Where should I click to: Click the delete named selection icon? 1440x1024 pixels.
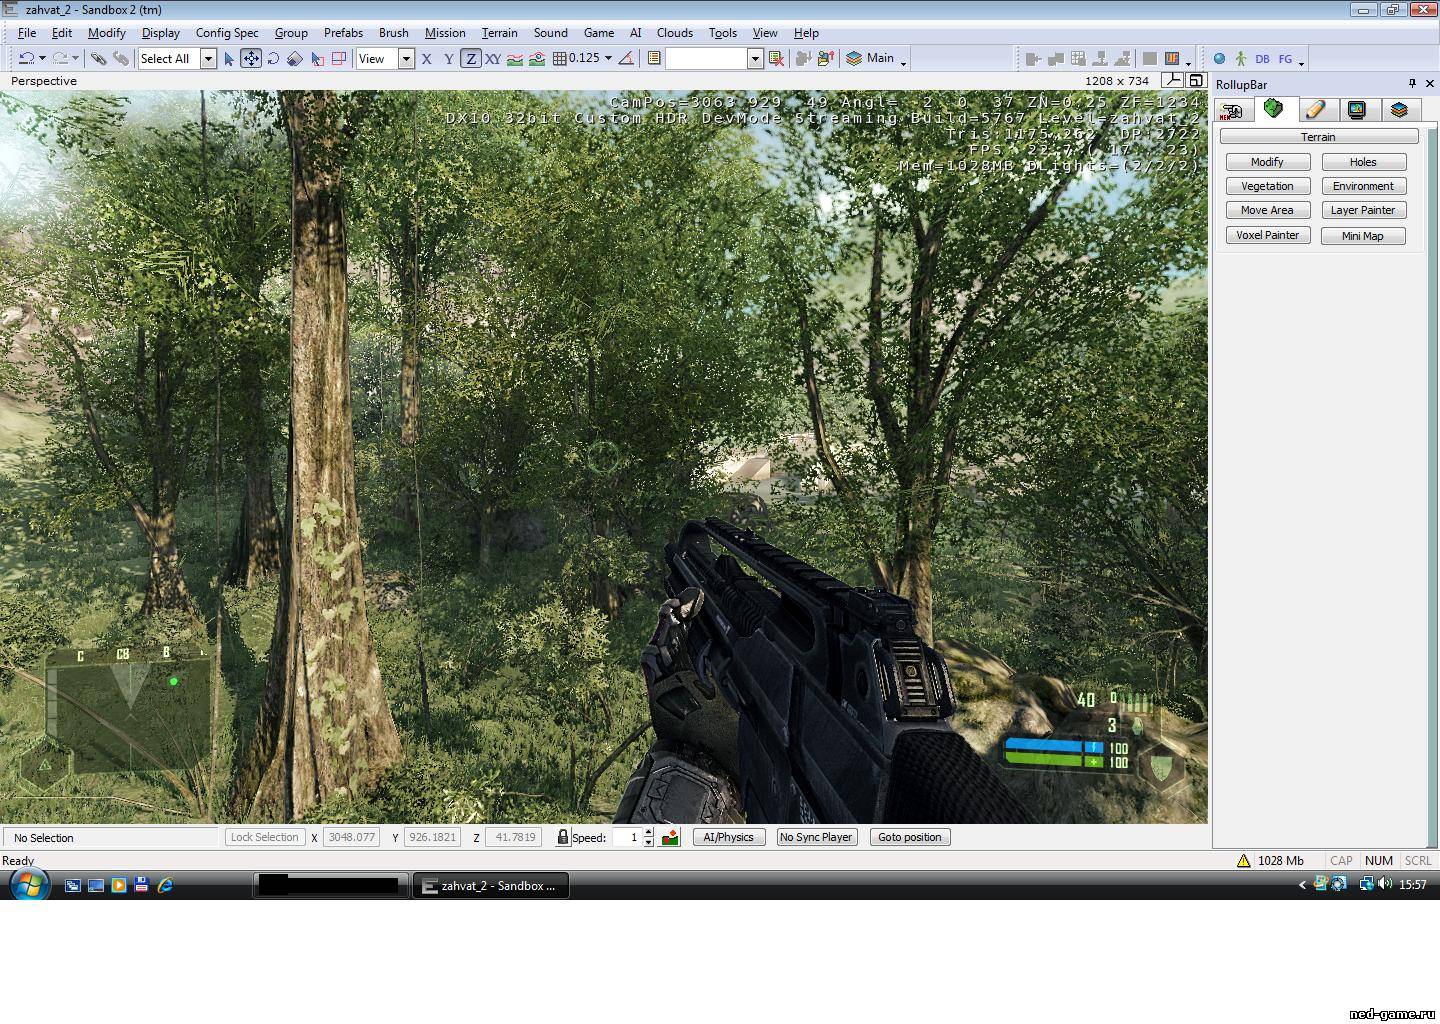pyautogui.click(x=776, y=59)
